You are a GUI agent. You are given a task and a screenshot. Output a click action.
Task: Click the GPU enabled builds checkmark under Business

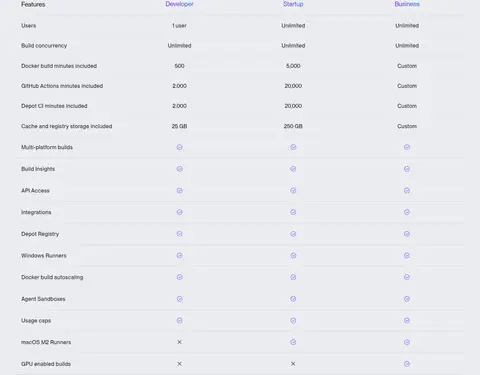[407, 364]
